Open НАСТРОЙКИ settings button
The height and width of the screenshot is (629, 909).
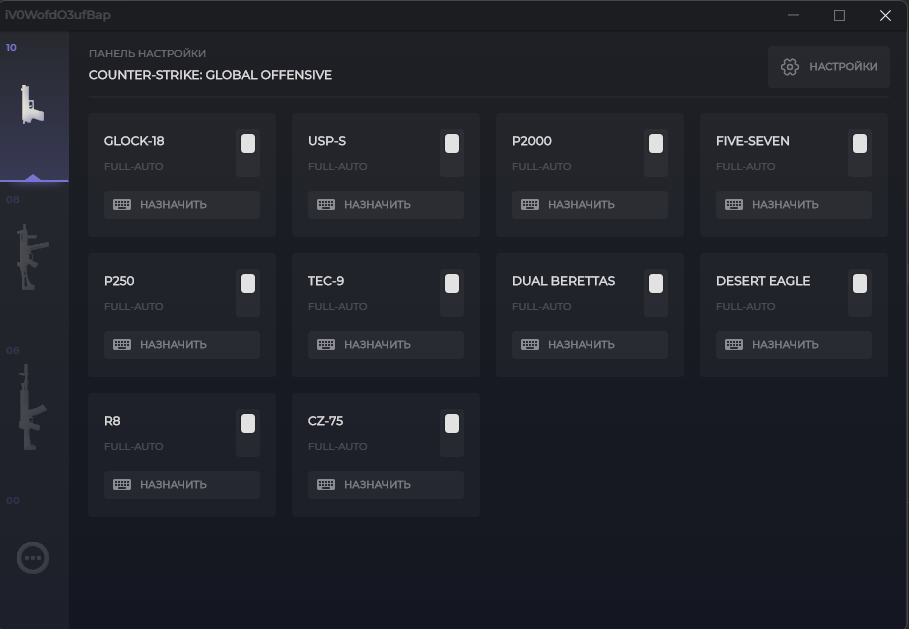click(x=828, y=67)
